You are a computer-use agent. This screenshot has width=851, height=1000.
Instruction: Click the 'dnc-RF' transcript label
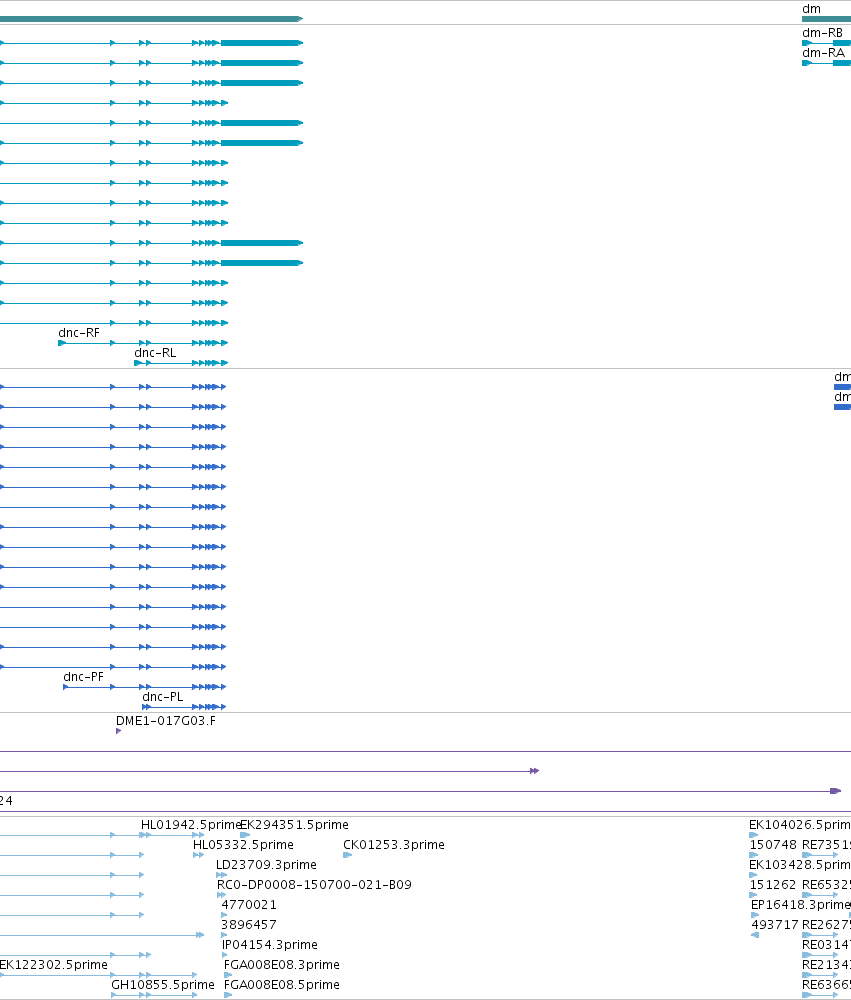pos(79,333)
